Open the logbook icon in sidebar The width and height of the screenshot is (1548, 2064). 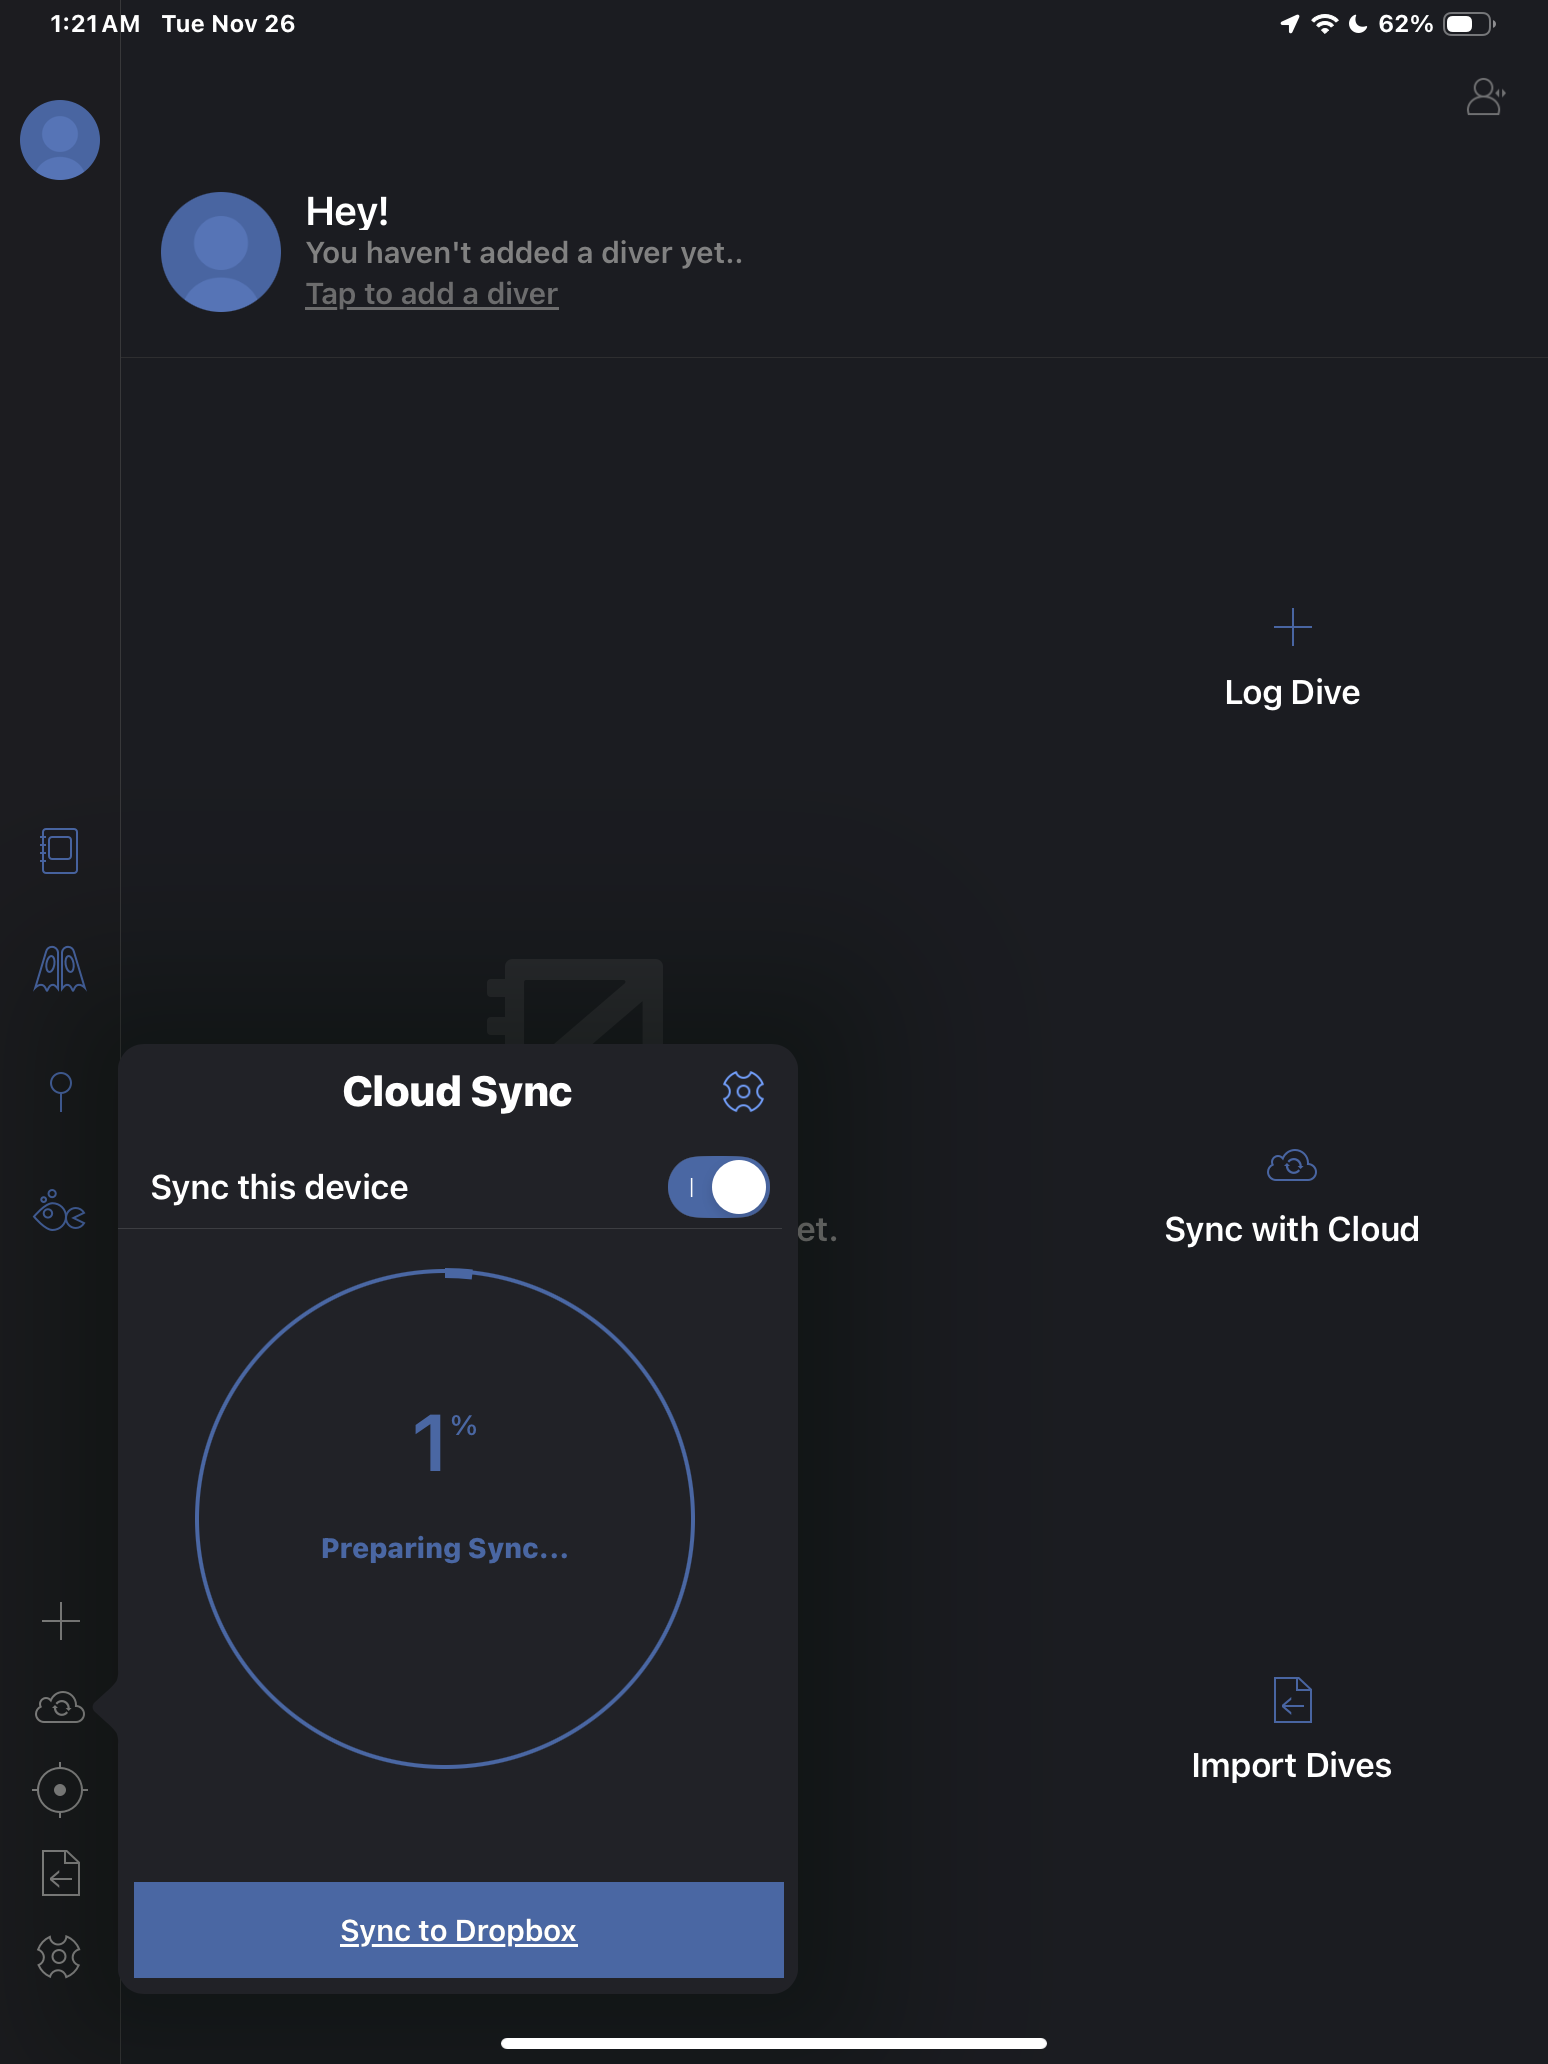pos(59,851)
